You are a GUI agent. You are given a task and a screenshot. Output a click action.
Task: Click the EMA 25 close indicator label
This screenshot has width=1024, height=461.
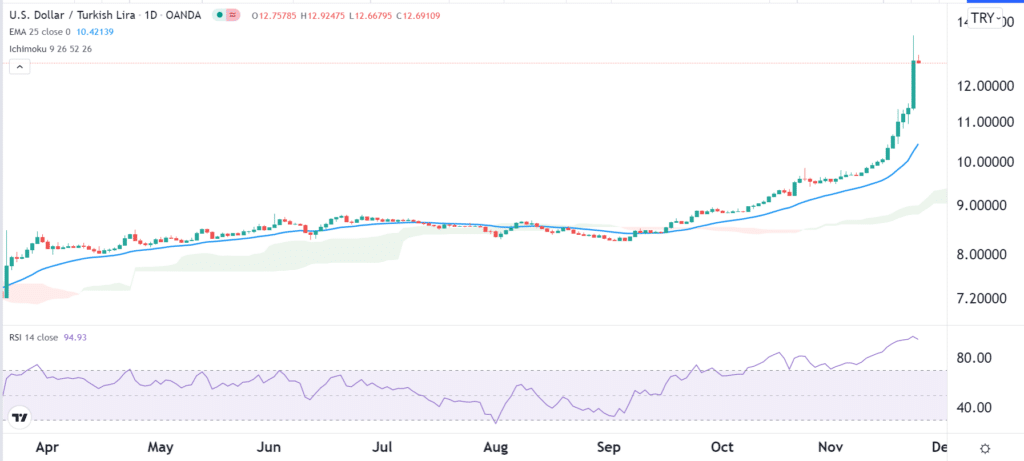pyautogui.click(x=38, y=33)
